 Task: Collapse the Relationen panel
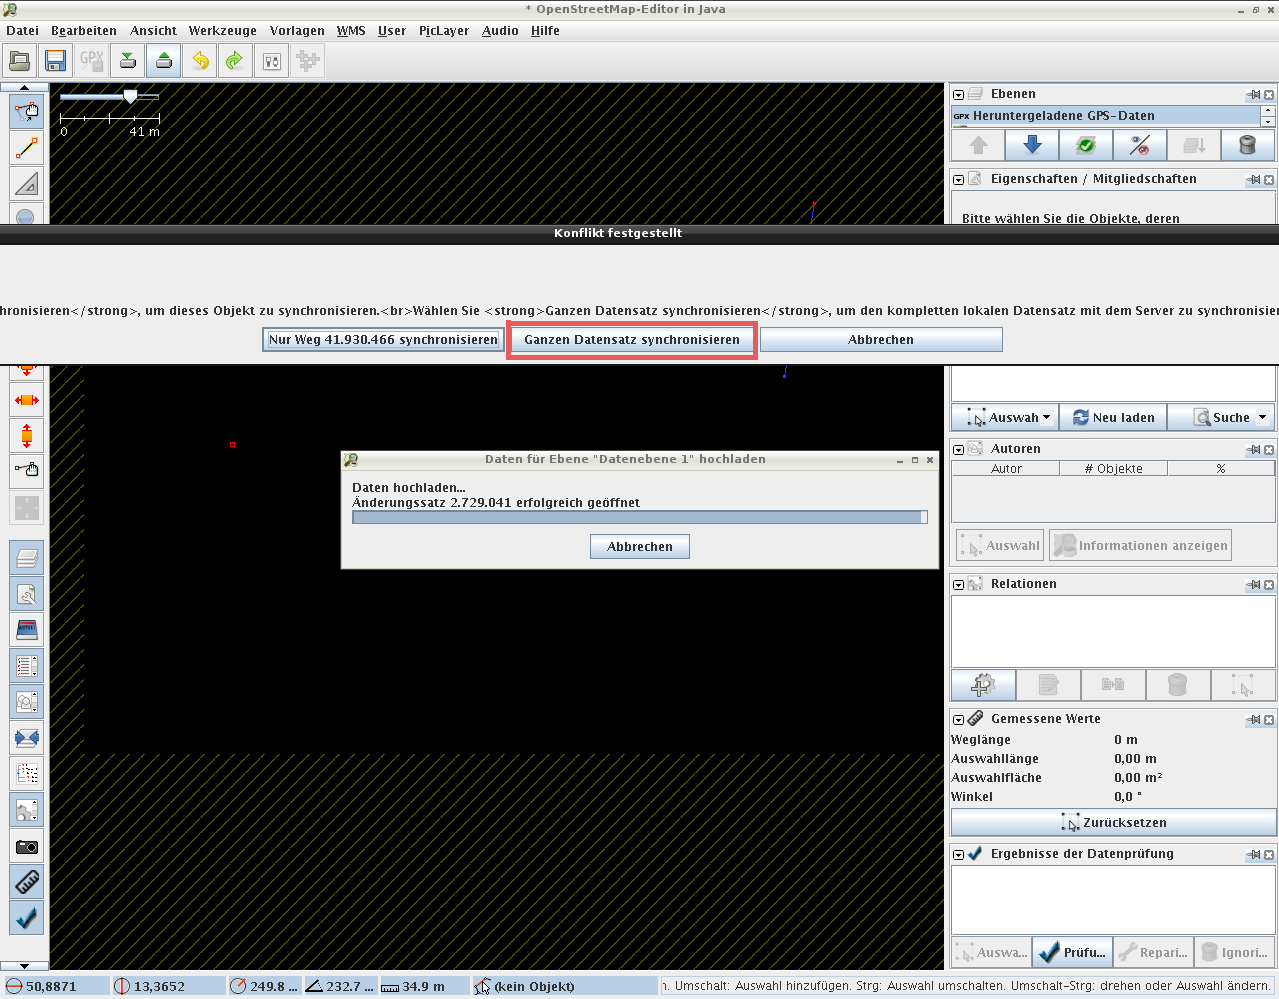959,585
